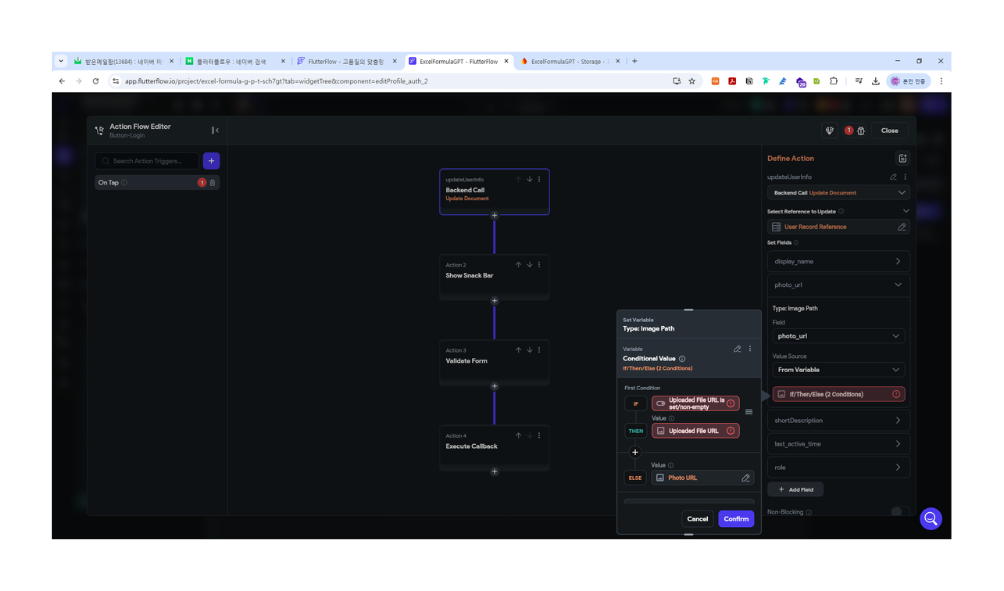Add action below Validate Form node
Viewport: 1004px width, 591px height.
[494, 386]
